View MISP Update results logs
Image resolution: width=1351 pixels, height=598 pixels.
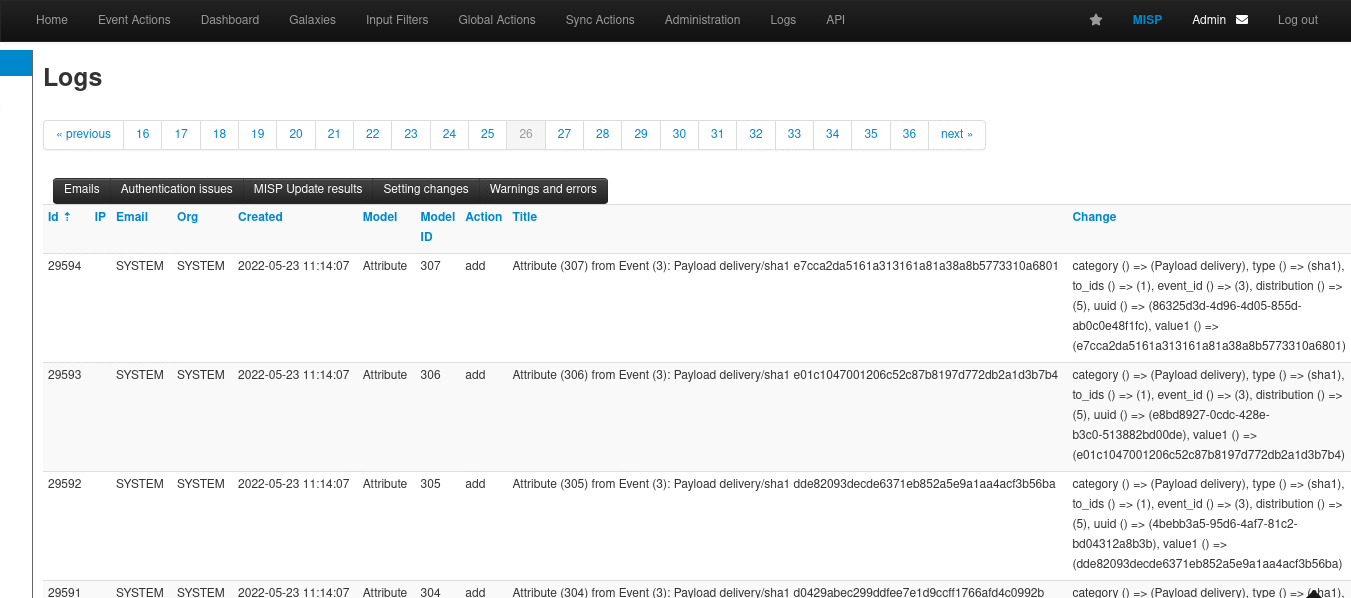pyautogui.click(x=307, y=190)
